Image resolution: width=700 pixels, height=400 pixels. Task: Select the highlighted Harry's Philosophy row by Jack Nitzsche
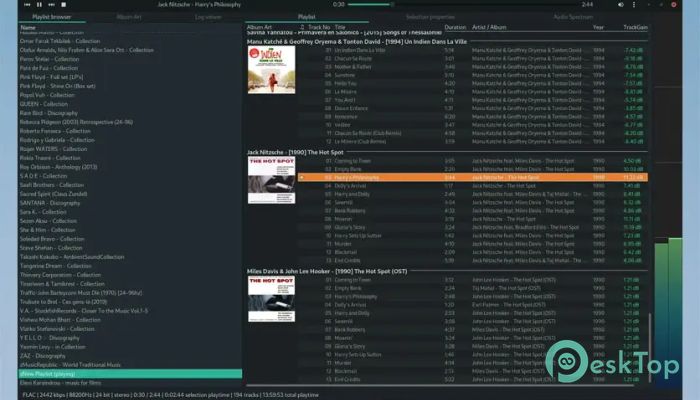tap(473, 177)
